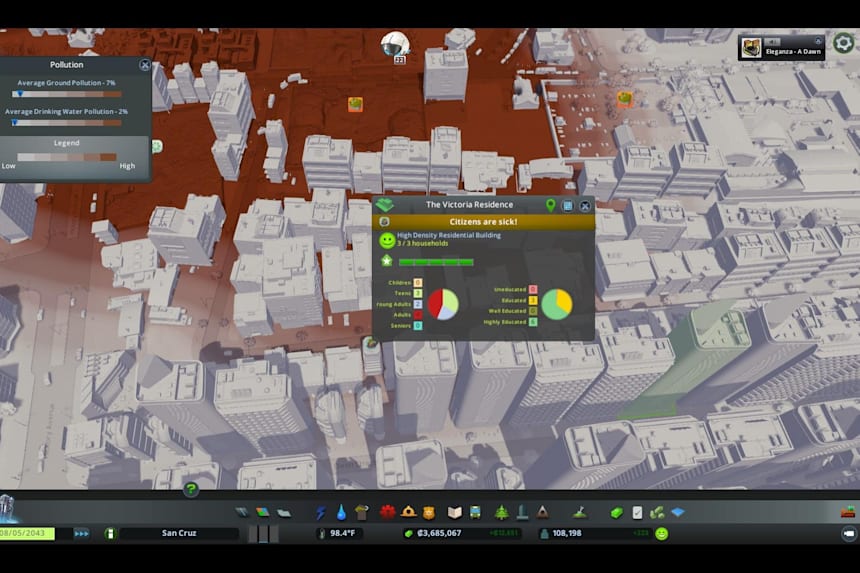Click the Adults red count swatch
860x573 pixels.
(418, 315)
